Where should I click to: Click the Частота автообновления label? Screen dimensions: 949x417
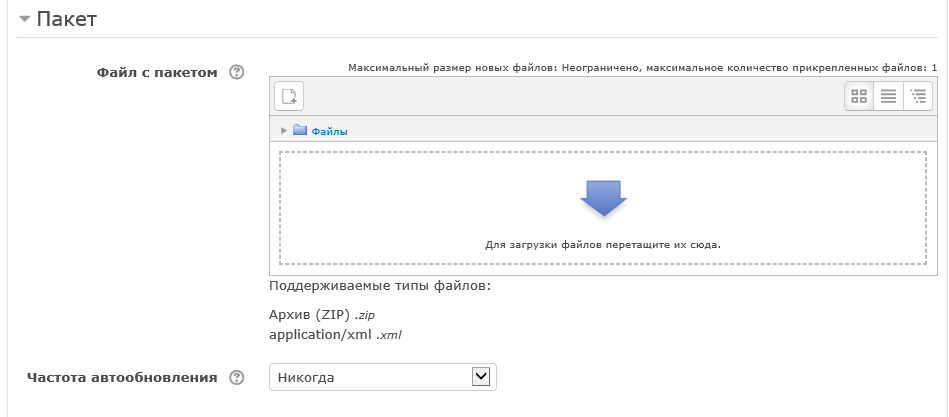[121, 377]
